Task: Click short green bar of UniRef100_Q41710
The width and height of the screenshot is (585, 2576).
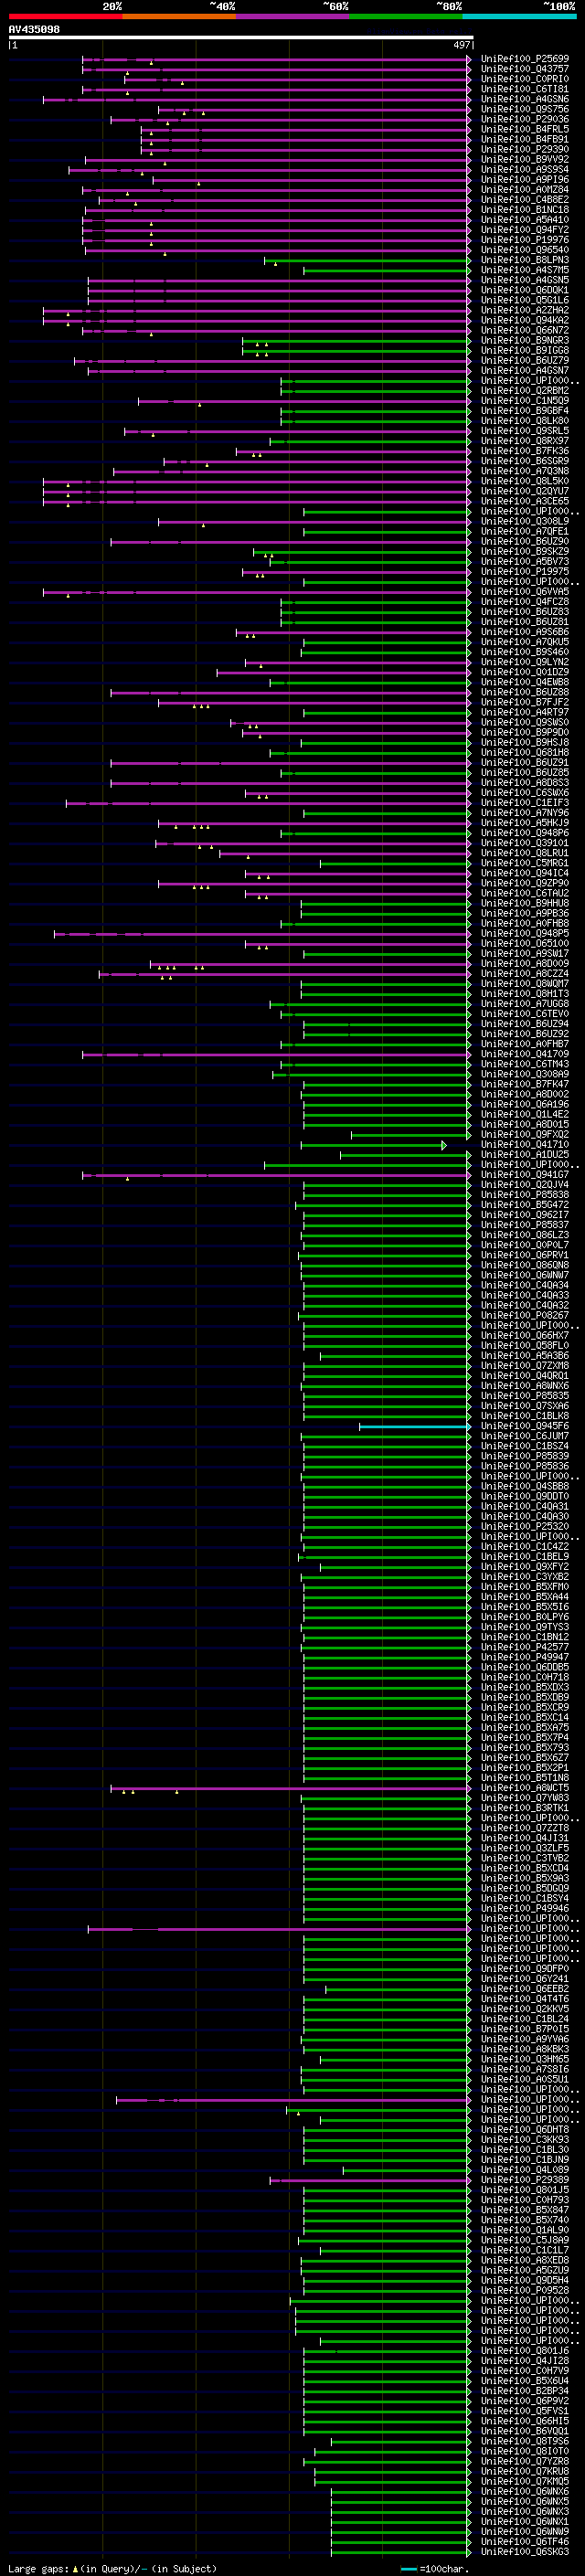Action: 373,1145
